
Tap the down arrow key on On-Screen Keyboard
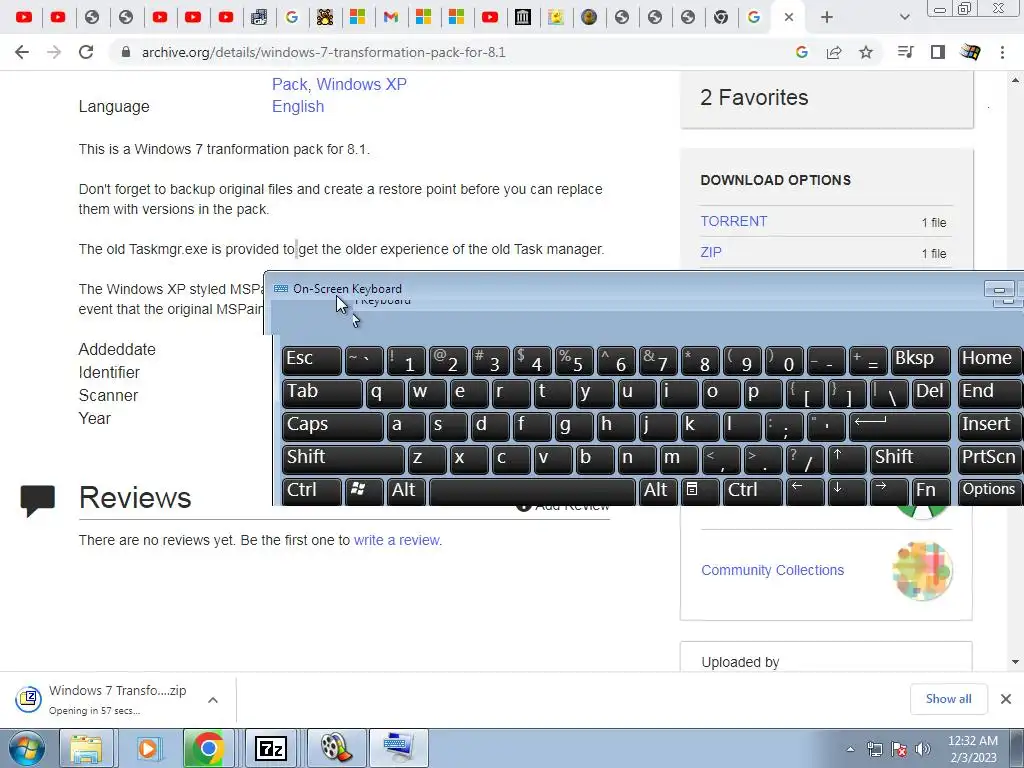(847, 491)
